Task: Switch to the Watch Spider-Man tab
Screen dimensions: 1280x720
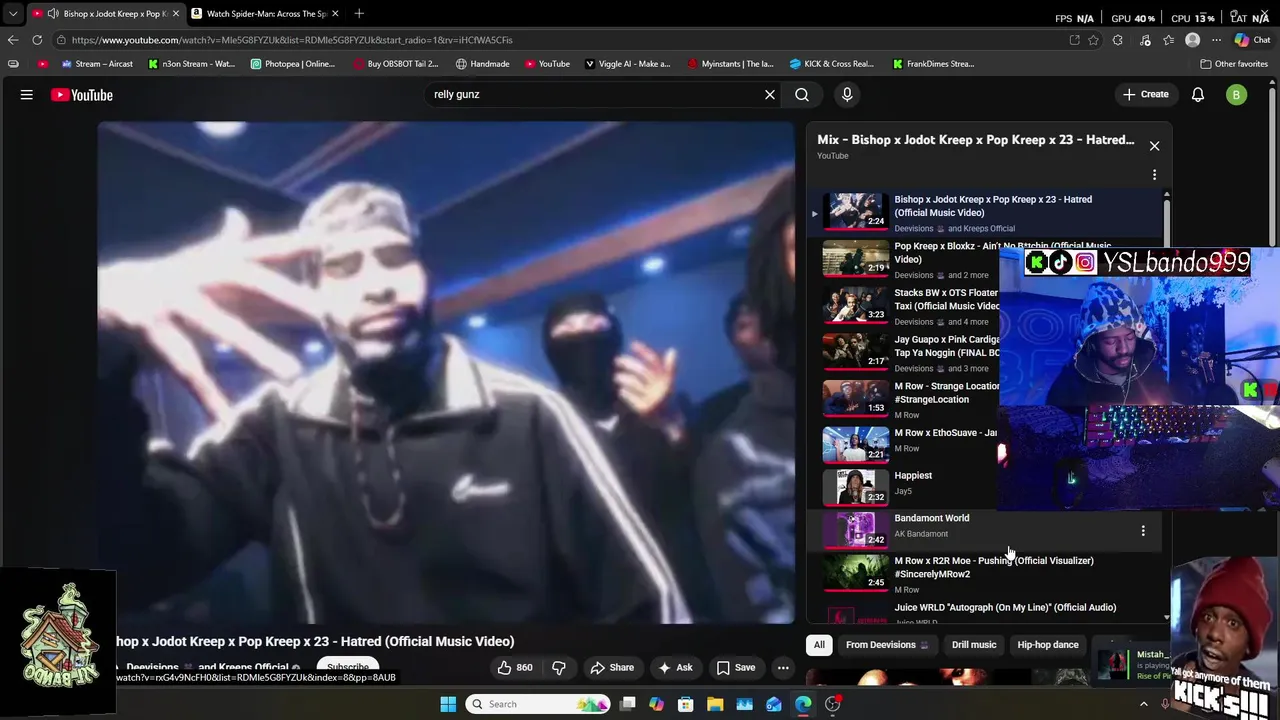Action: tap(266, 14)
